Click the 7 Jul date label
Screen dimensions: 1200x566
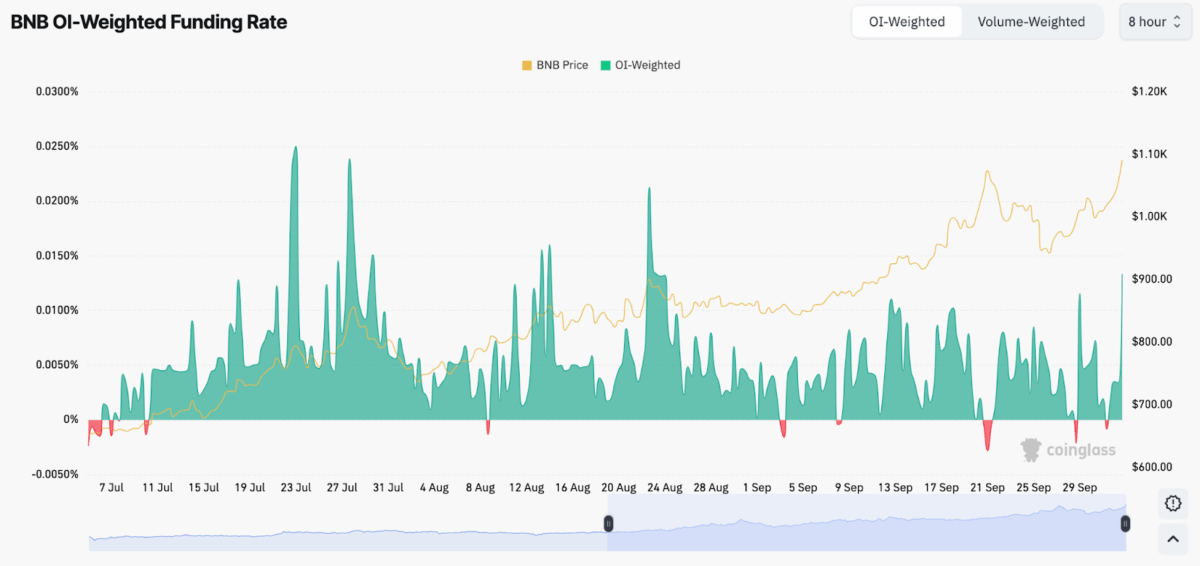tap(110, 488)
